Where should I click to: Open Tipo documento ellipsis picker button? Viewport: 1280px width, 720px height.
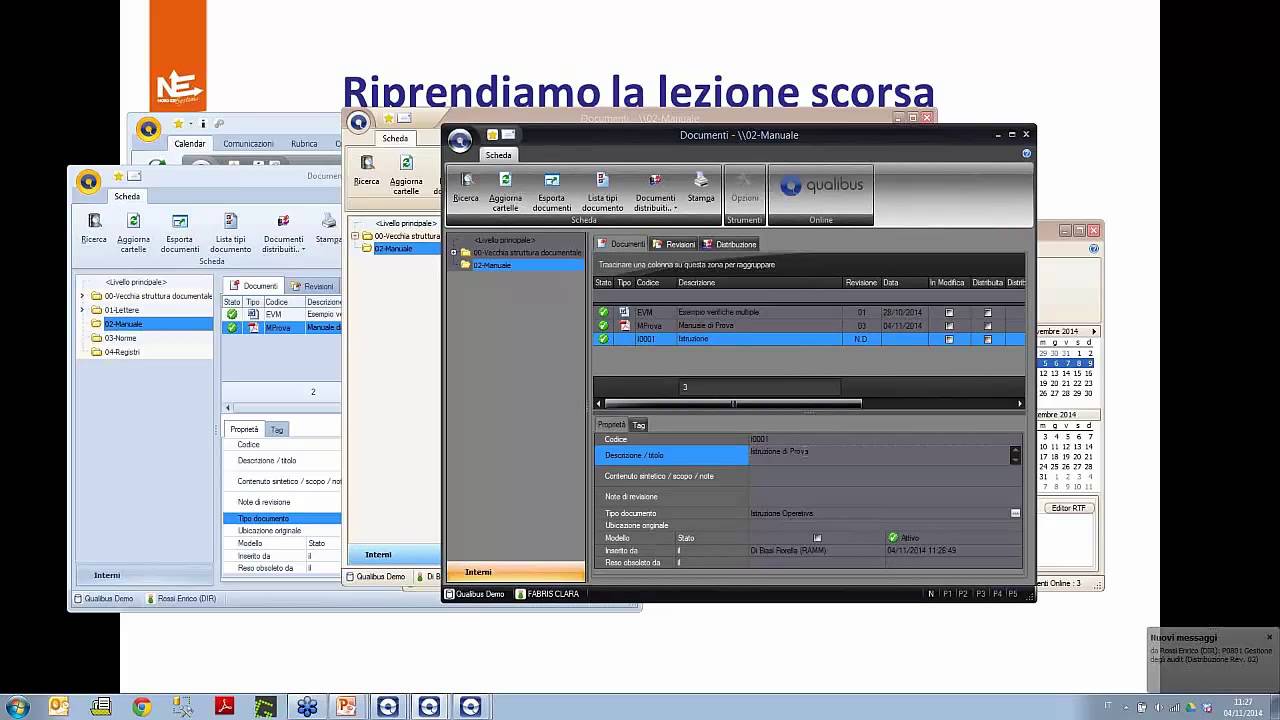(x=1015, y=513)
